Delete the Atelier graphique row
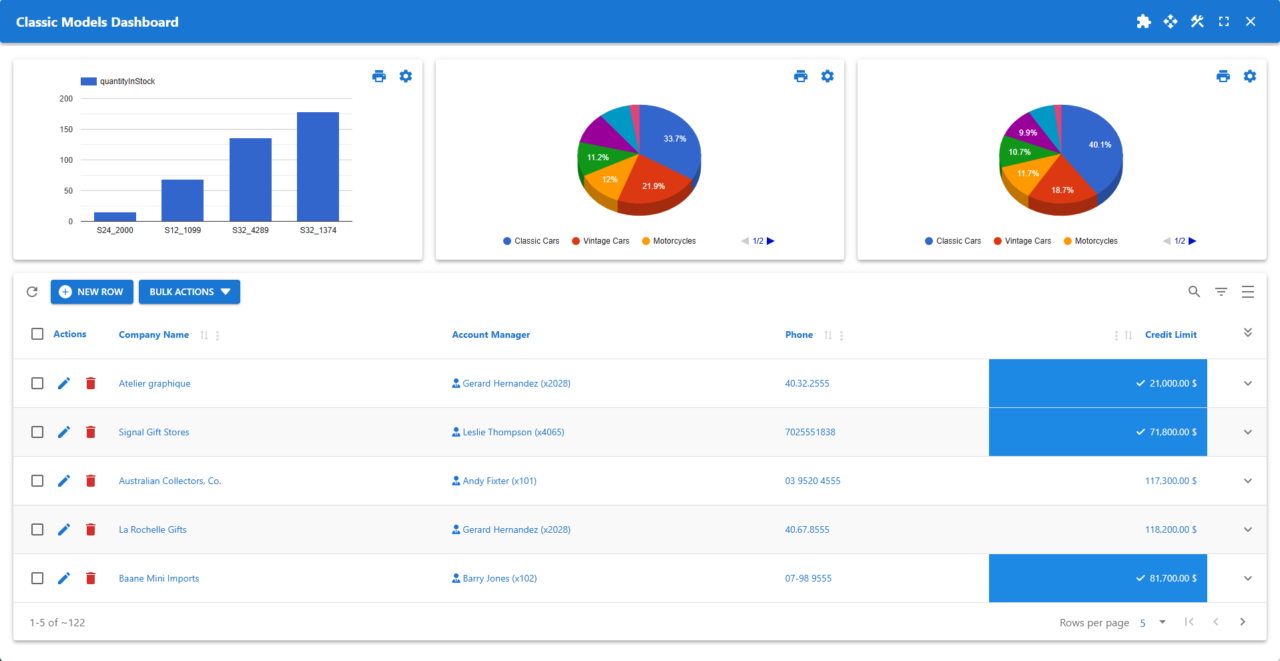 coord(91,383)
